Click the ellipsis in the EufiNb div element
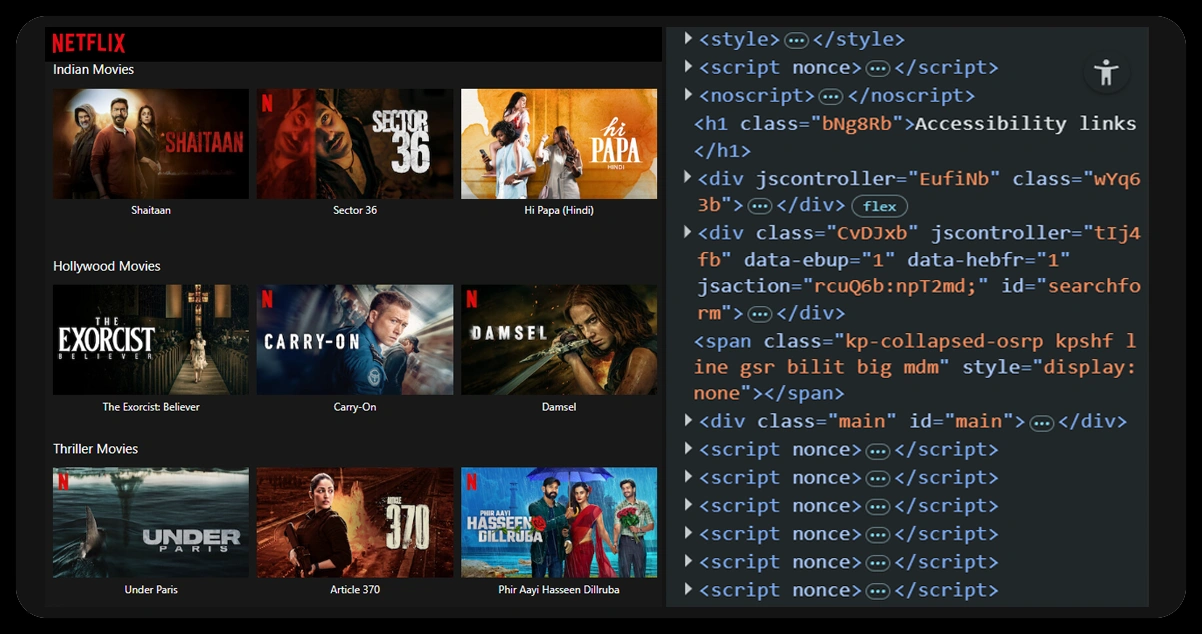Screen dimensions: 1202x634 (x=759, y=206)
